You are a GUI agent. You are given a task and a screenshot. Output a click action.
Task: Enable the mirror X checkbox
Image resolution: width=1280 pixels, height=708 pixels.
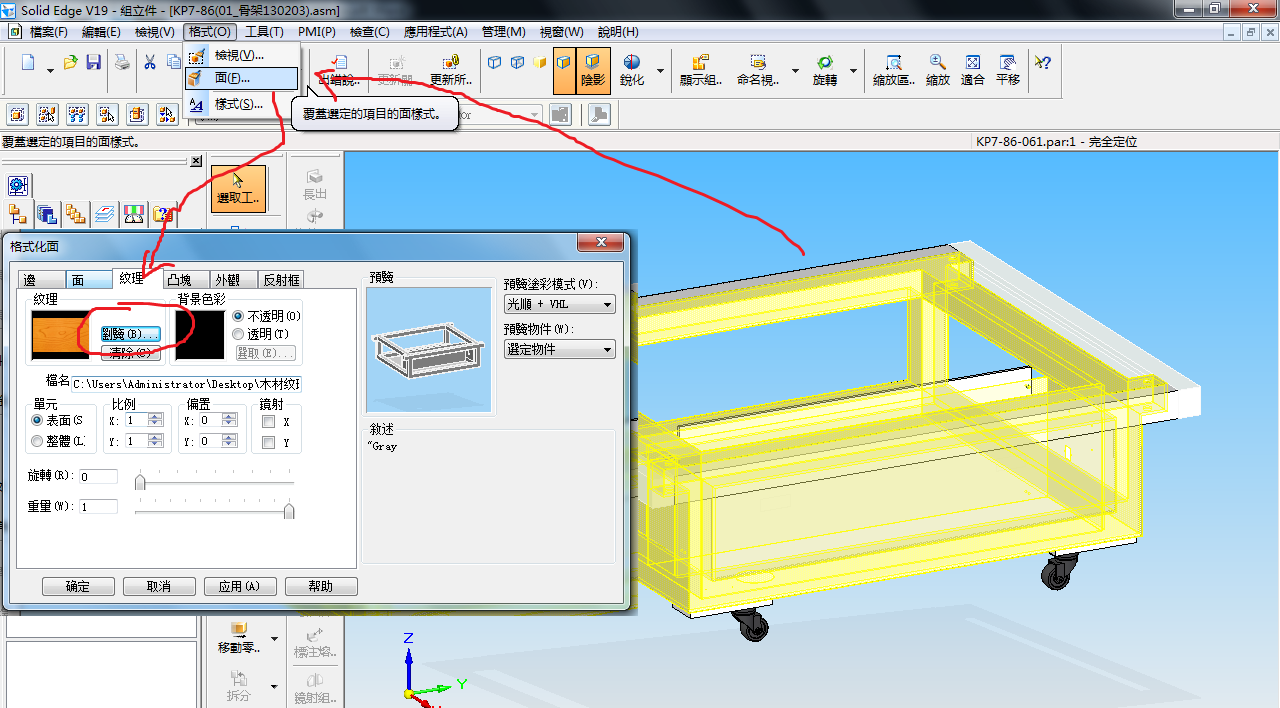268,422
